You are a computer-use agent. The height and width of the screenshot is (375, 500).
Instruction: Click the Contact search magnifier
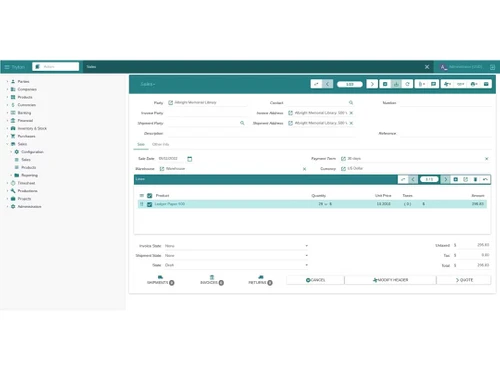point(351,103)
